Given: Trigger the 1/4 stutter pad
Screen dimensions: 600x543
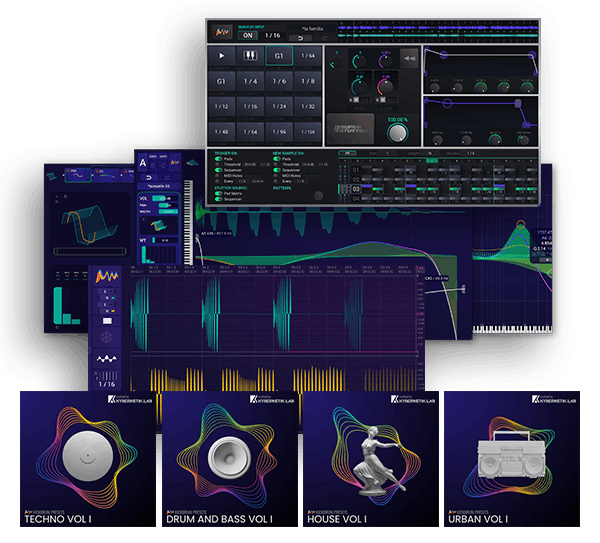Looking at the screenshot, I should click(x=250, y=81).
